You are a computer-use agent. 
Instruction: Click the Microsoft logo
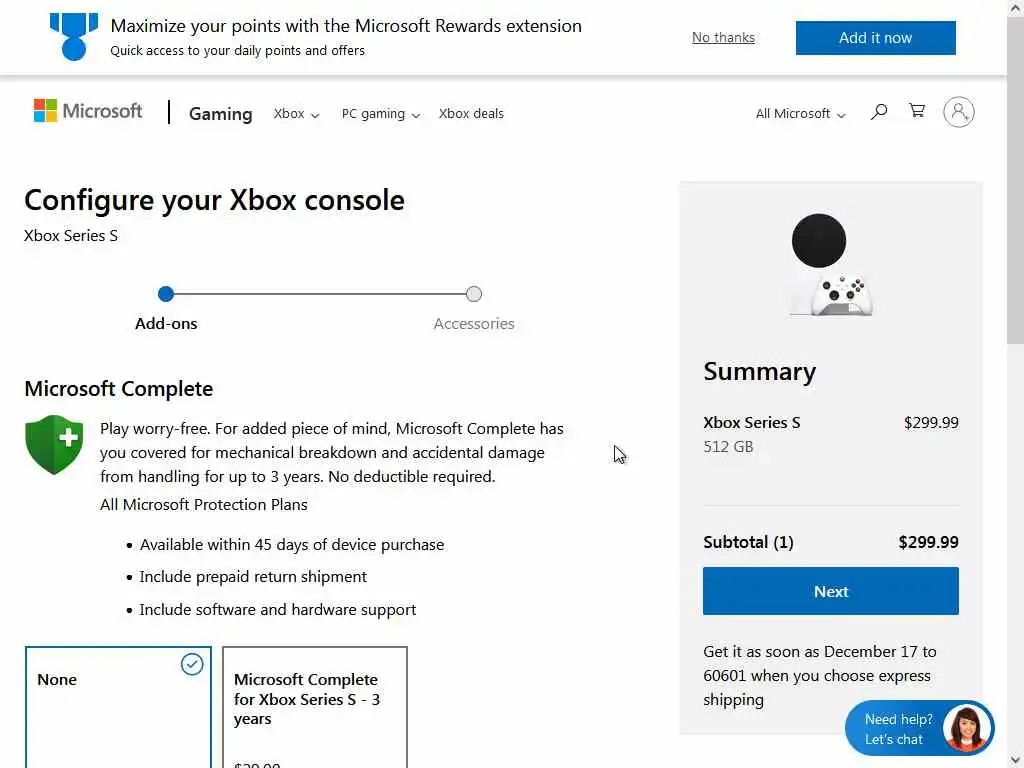(88, 111)
